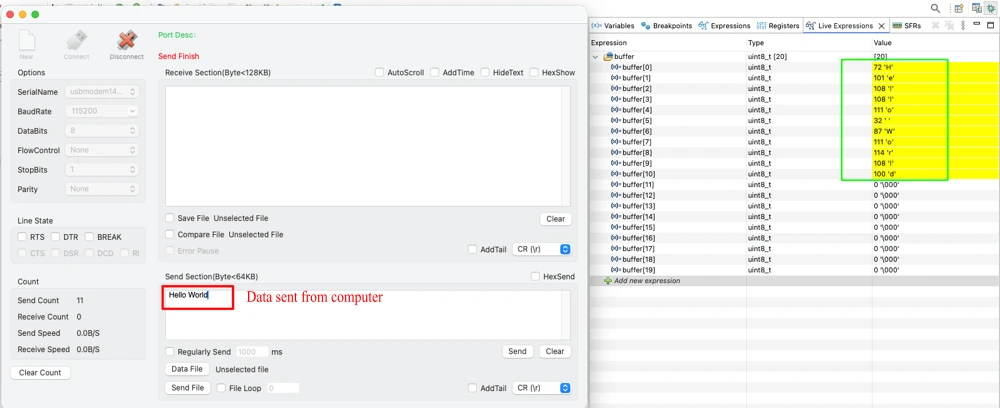Screen dimensions: 1000x408
Task: Enable the AutoScroll checkbox
Action: click(x=380, y=73)
